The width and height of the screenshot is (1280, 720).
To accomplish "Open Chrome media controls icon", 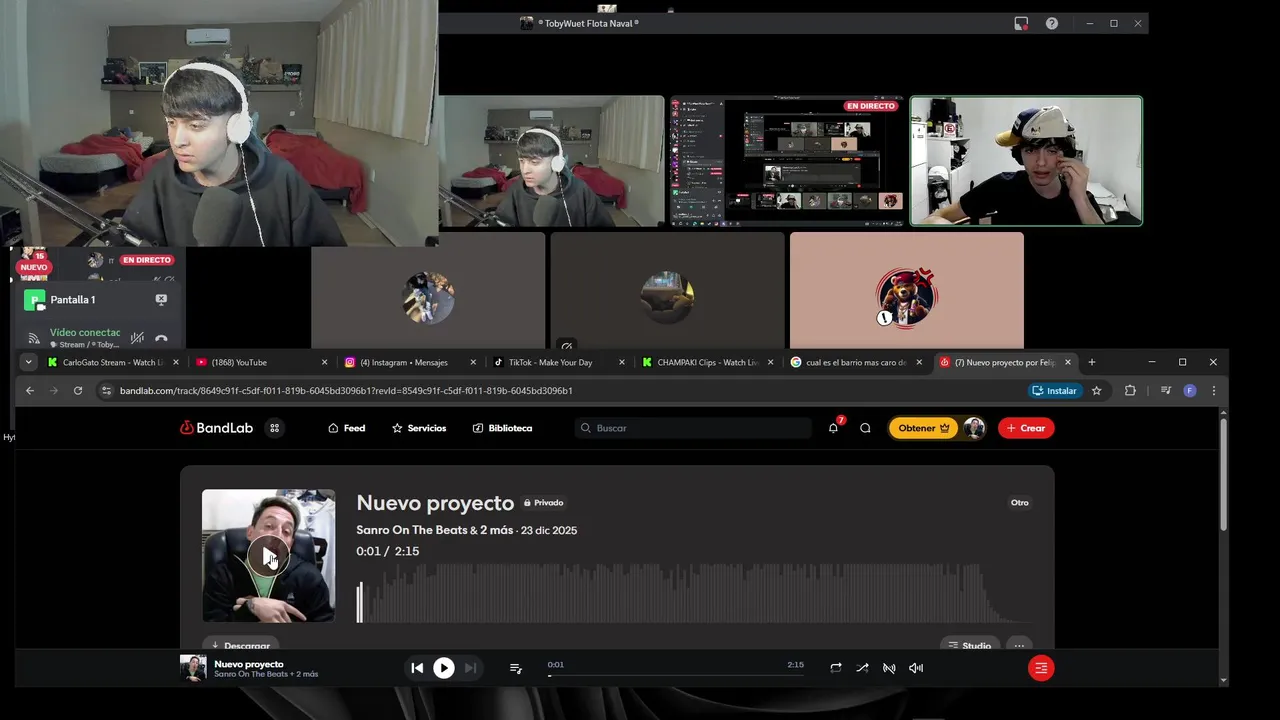I will [1166, 391].
